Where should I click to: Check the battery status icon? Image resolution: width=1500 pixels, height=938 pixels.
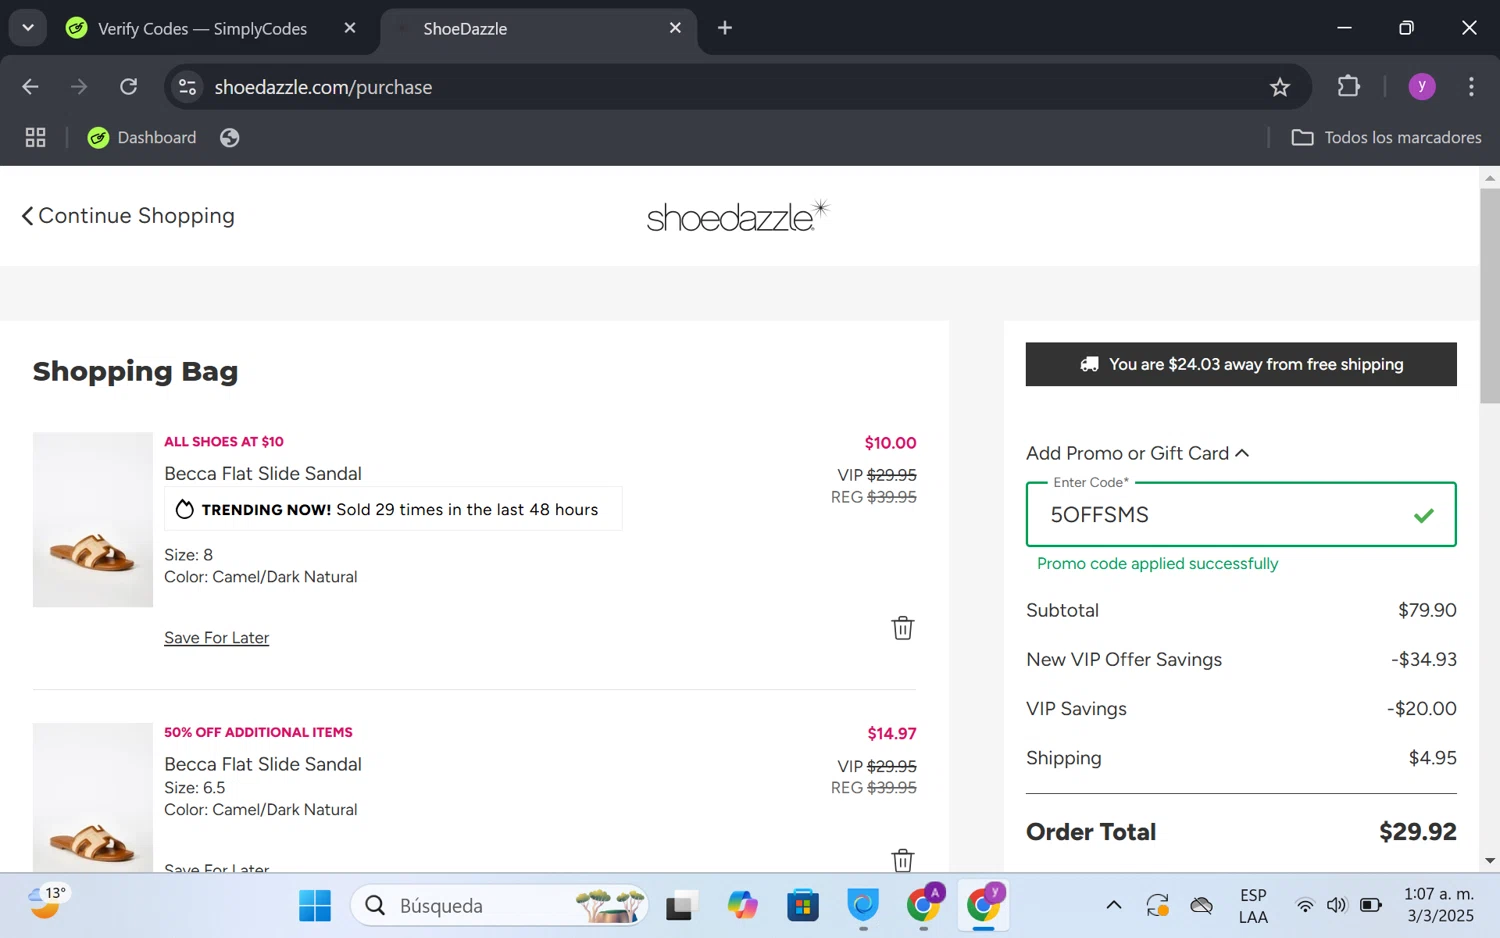[1371, 906]
